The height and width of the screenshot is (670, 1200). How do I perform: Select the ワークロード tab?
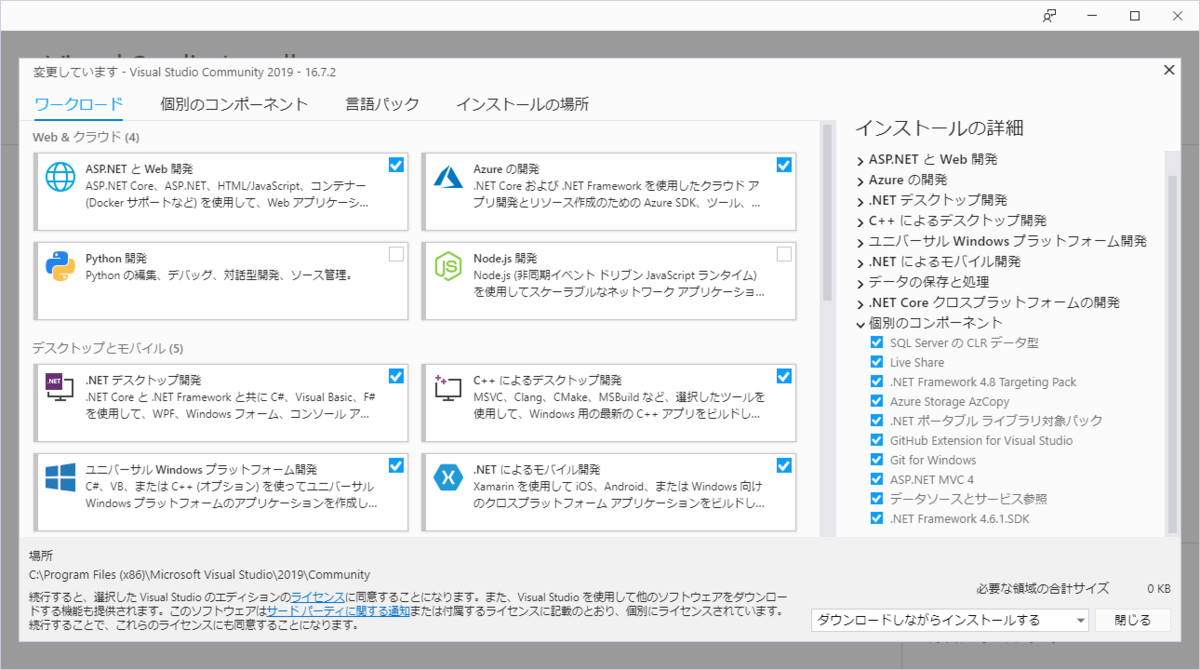coord(79,104)
